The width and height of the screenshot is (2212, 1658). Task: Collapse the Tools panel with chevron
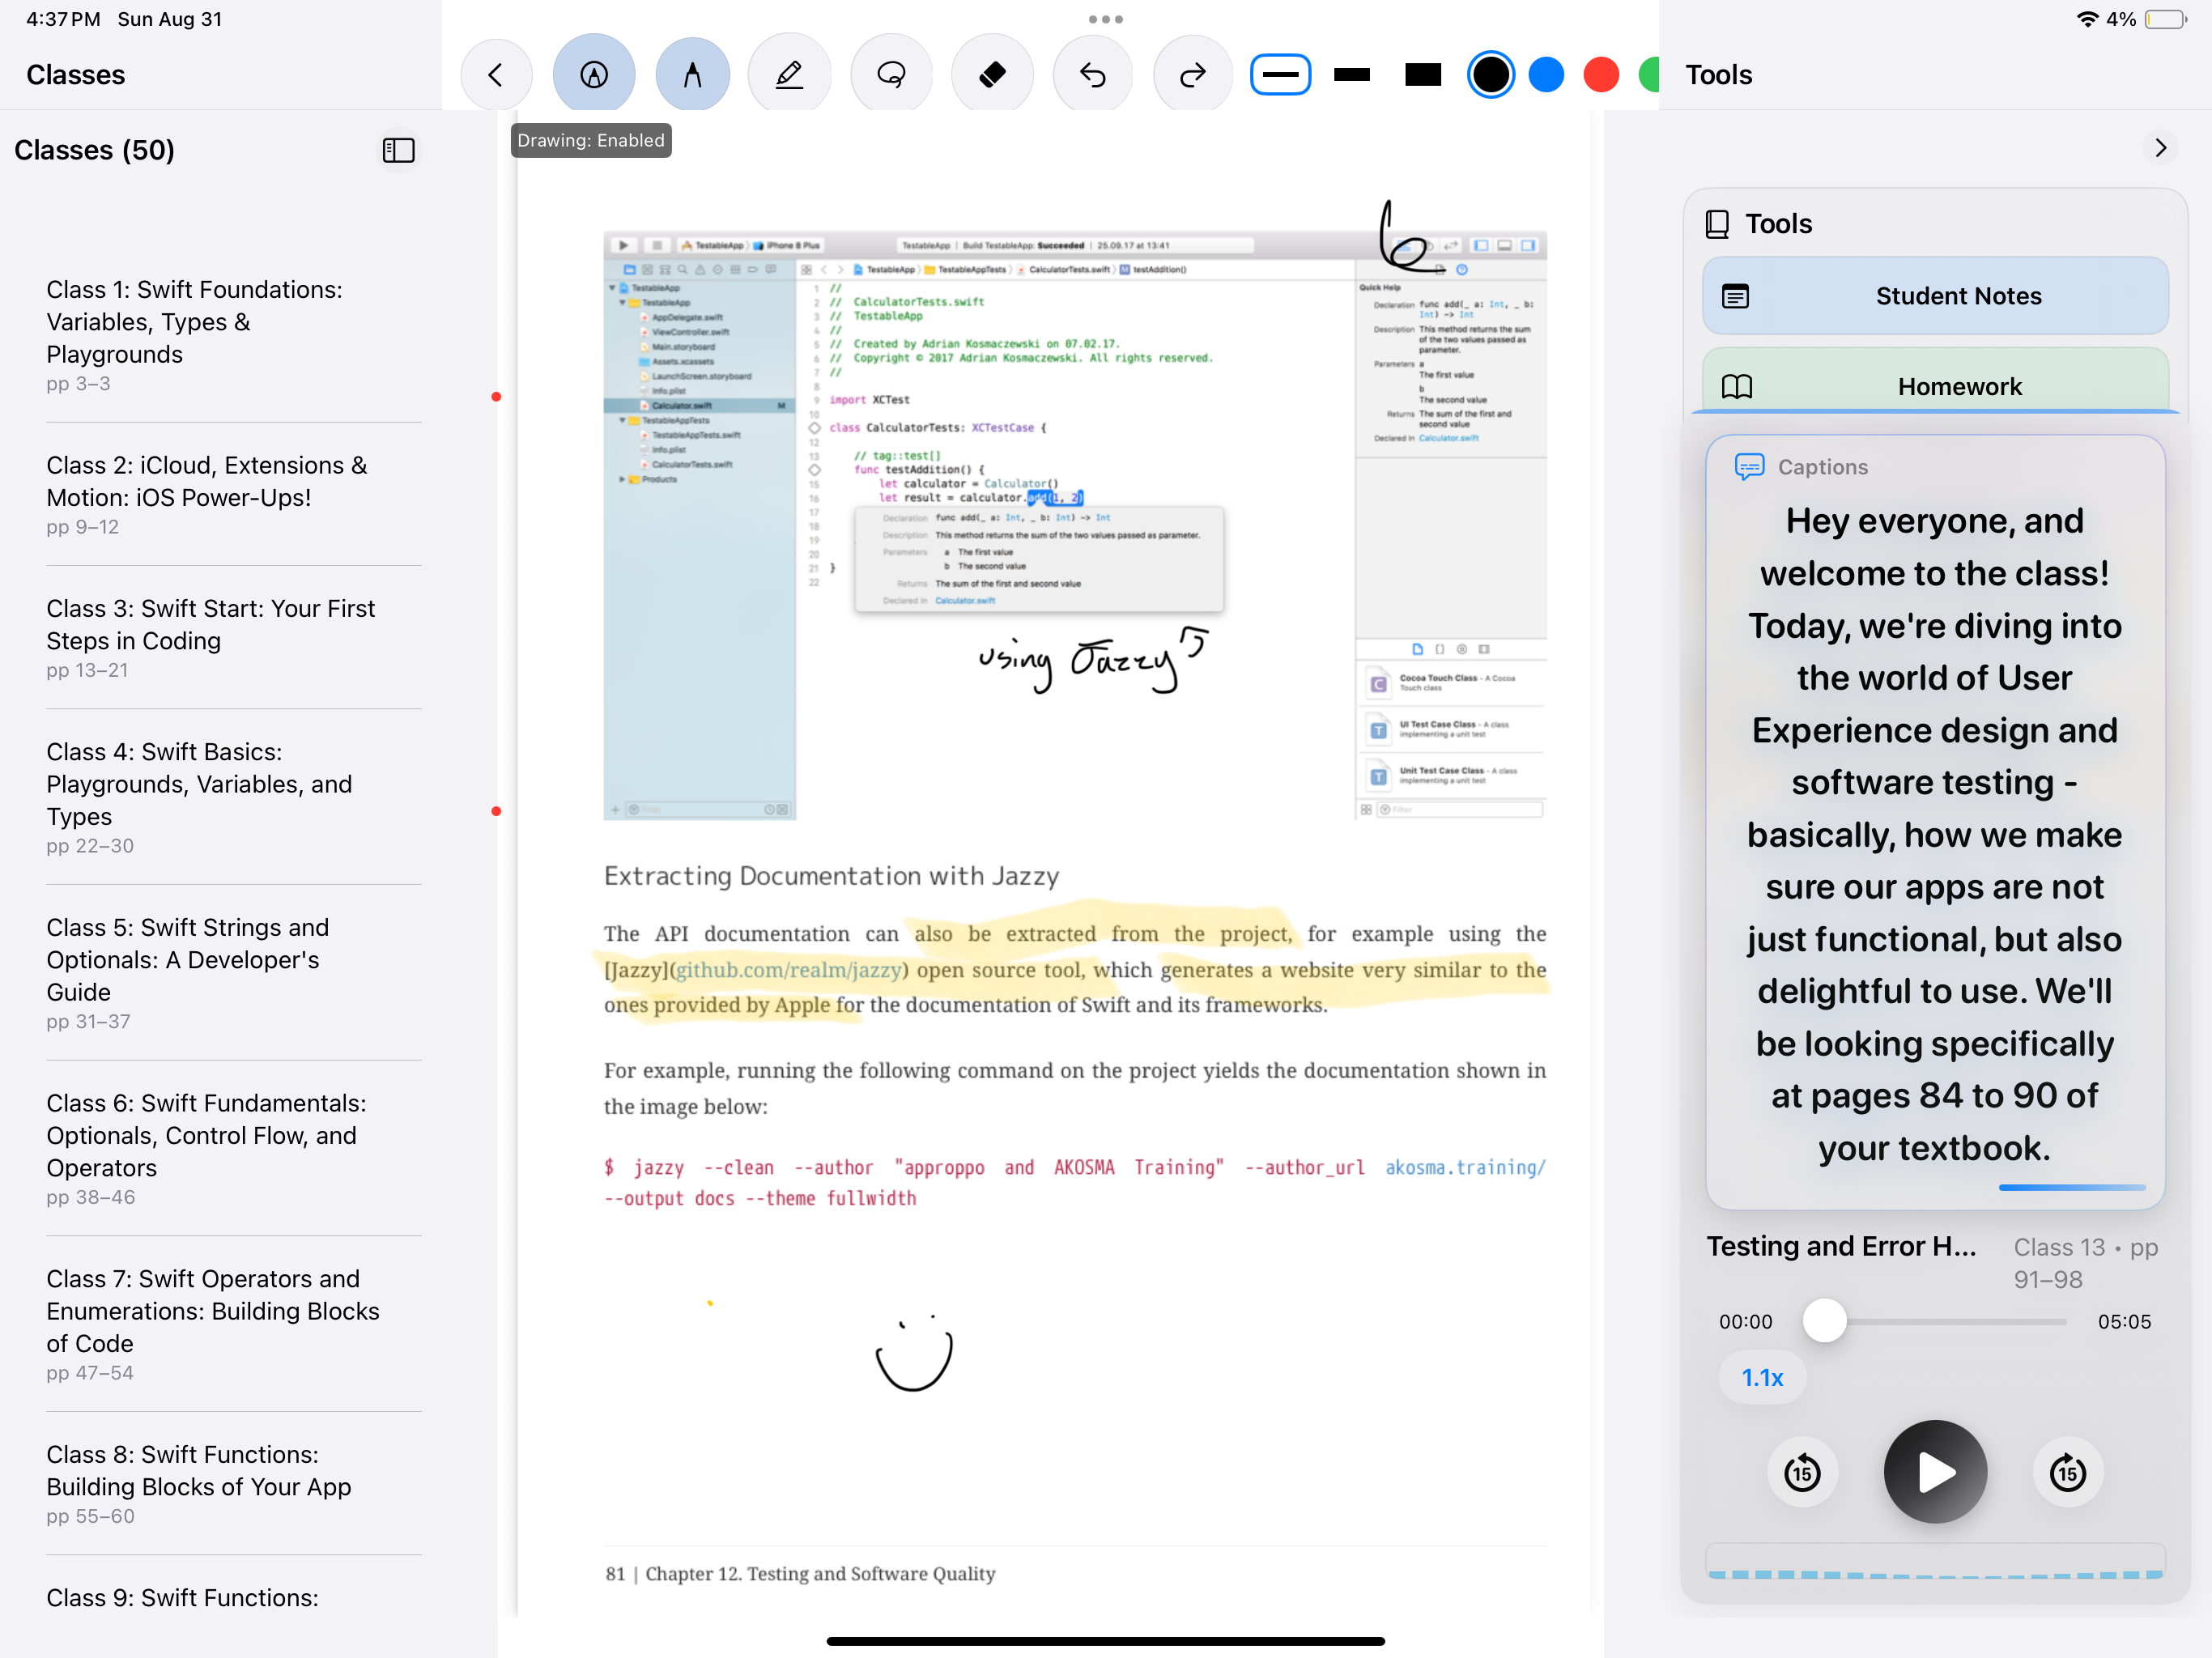pyautogui.click(x=2160, y=148)
